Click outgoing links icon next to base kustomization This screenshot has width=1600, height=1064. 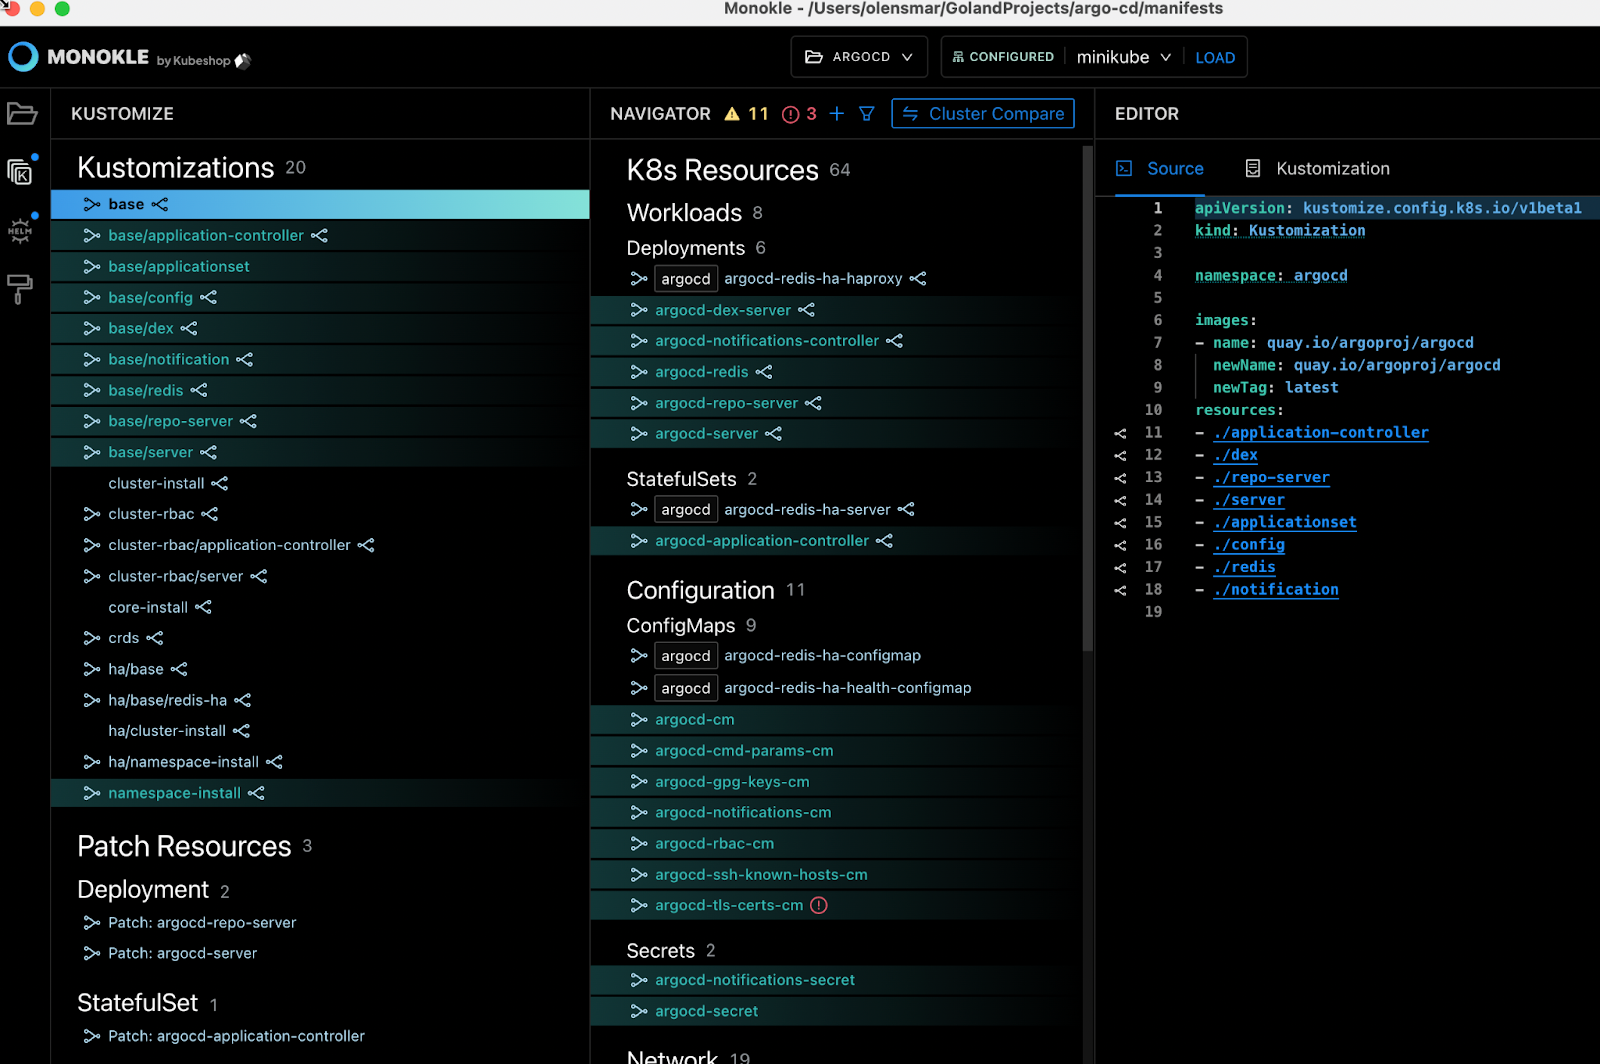[160, 204]
